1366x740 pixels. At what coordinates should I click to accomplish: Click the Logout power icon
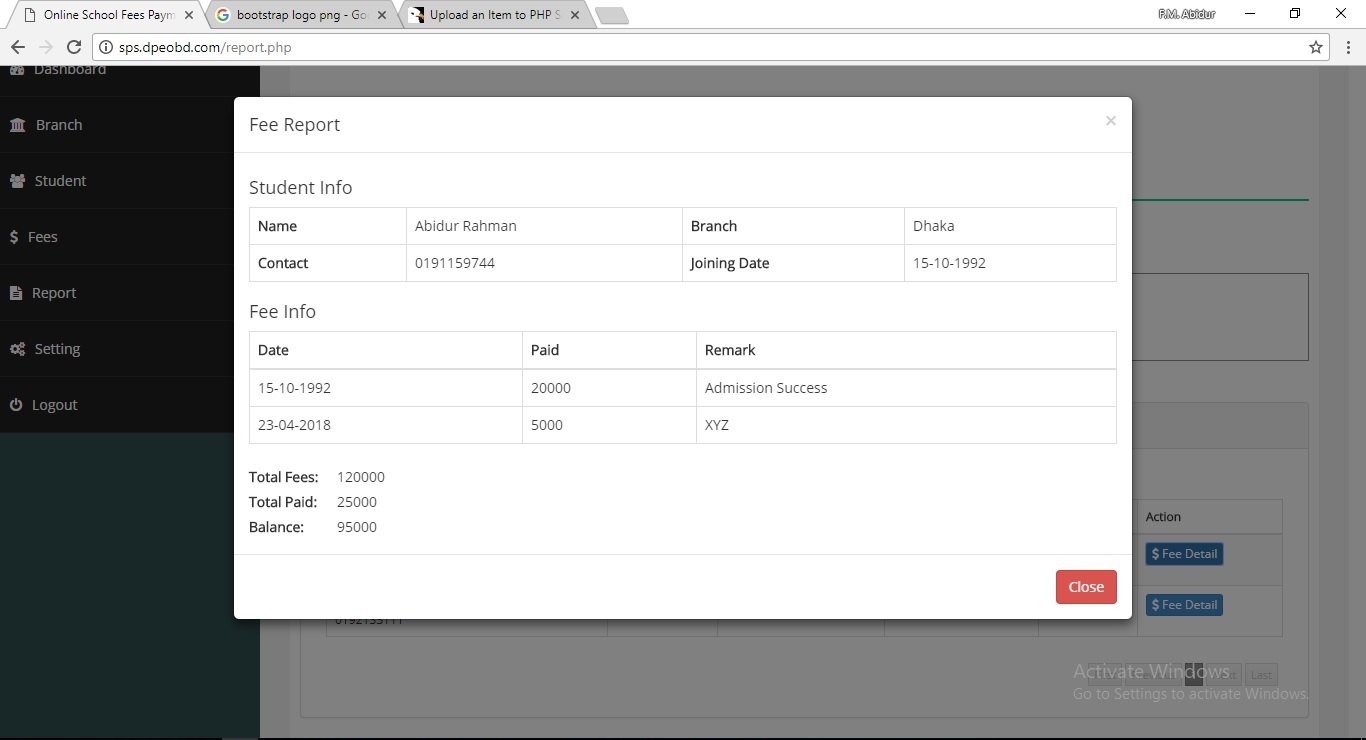pos(15,404)
